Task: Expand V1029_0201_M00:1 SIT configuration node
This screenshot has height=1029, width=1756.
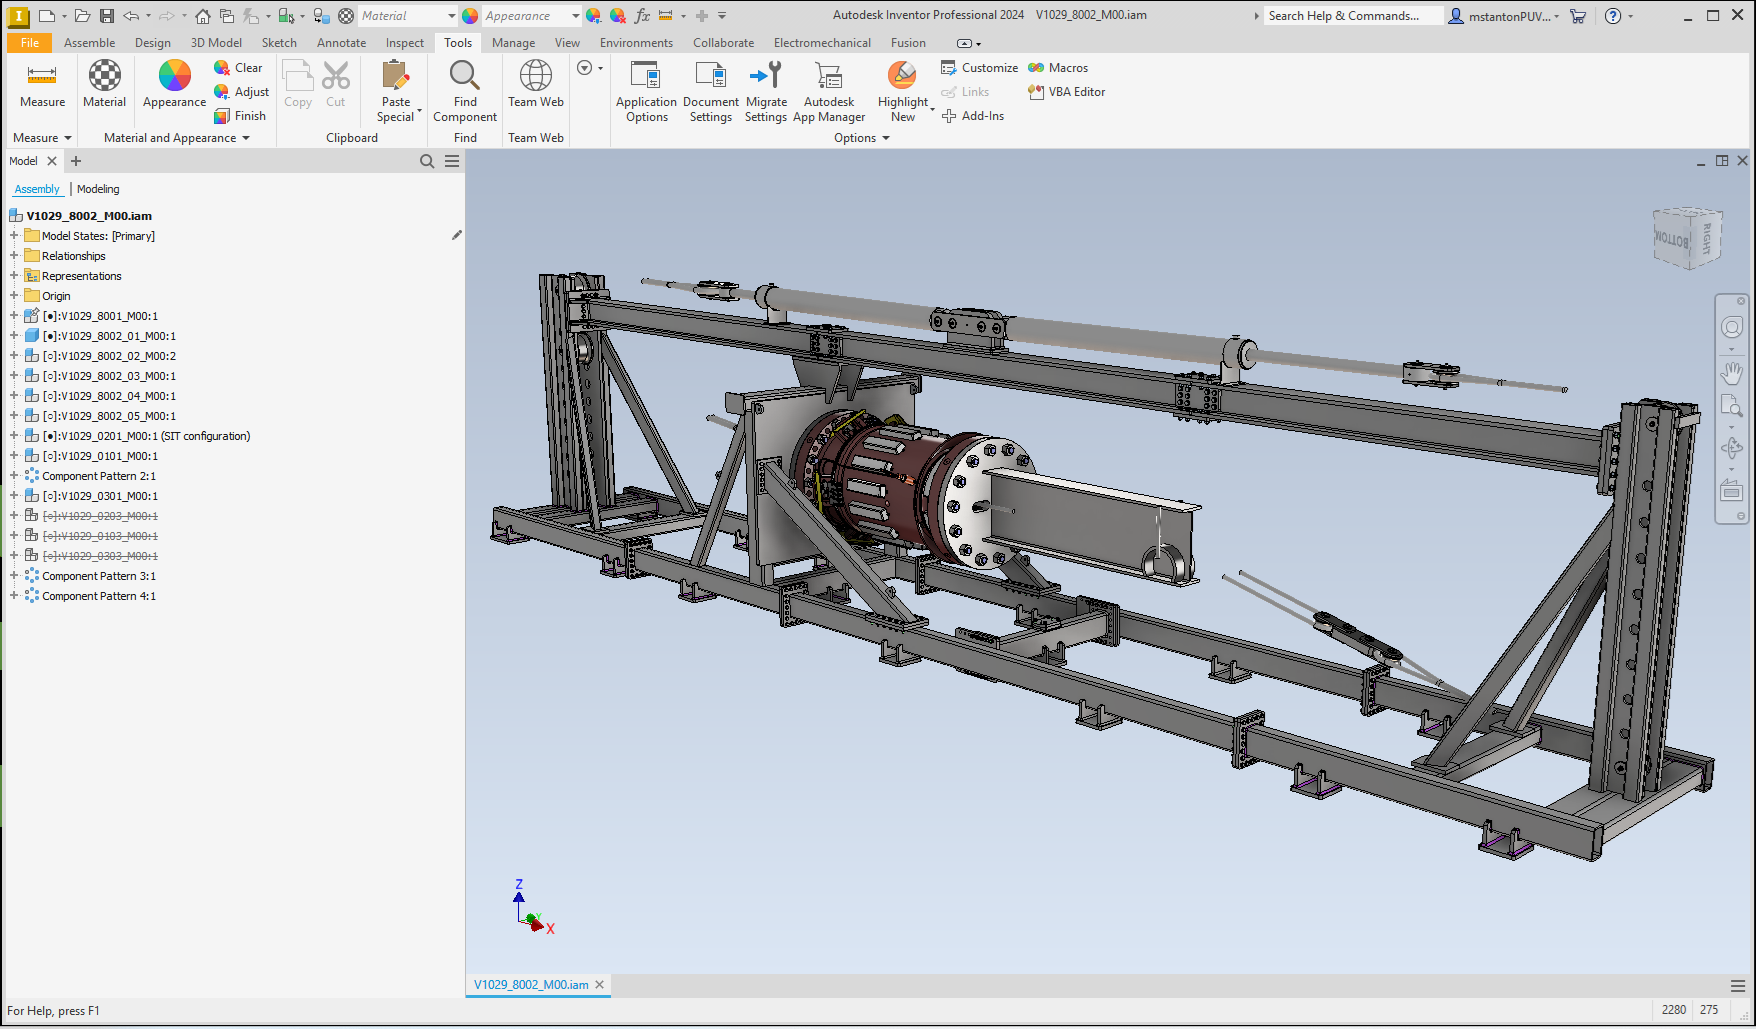Action: click(14, 436)
